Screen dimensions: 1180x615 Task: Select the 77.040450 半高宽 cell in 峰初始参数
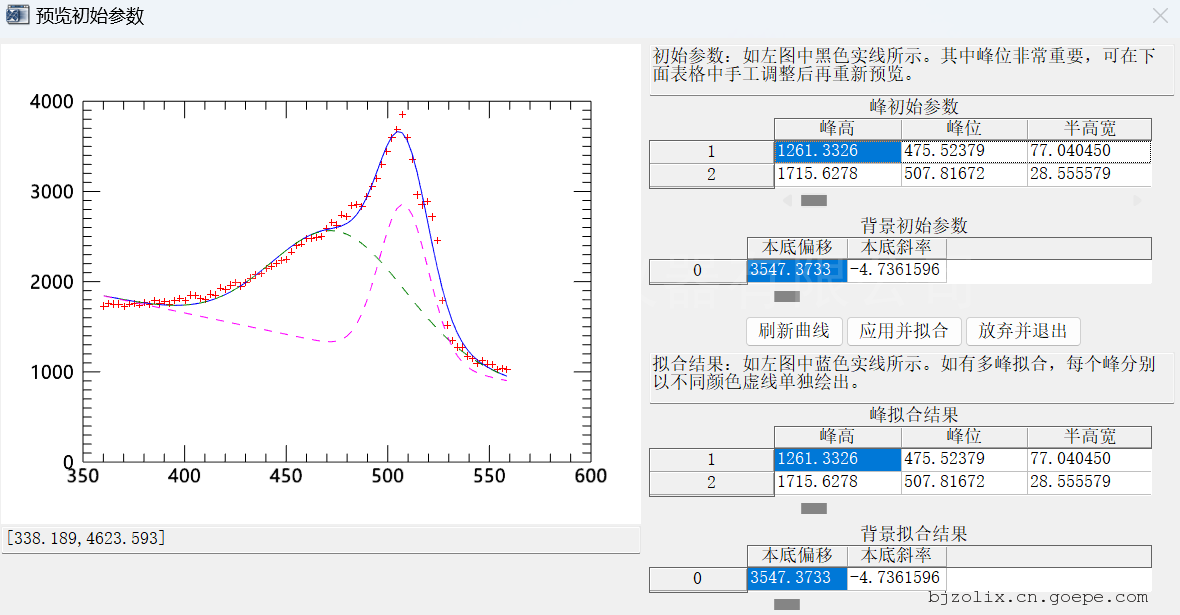[x=1088, y=151]
